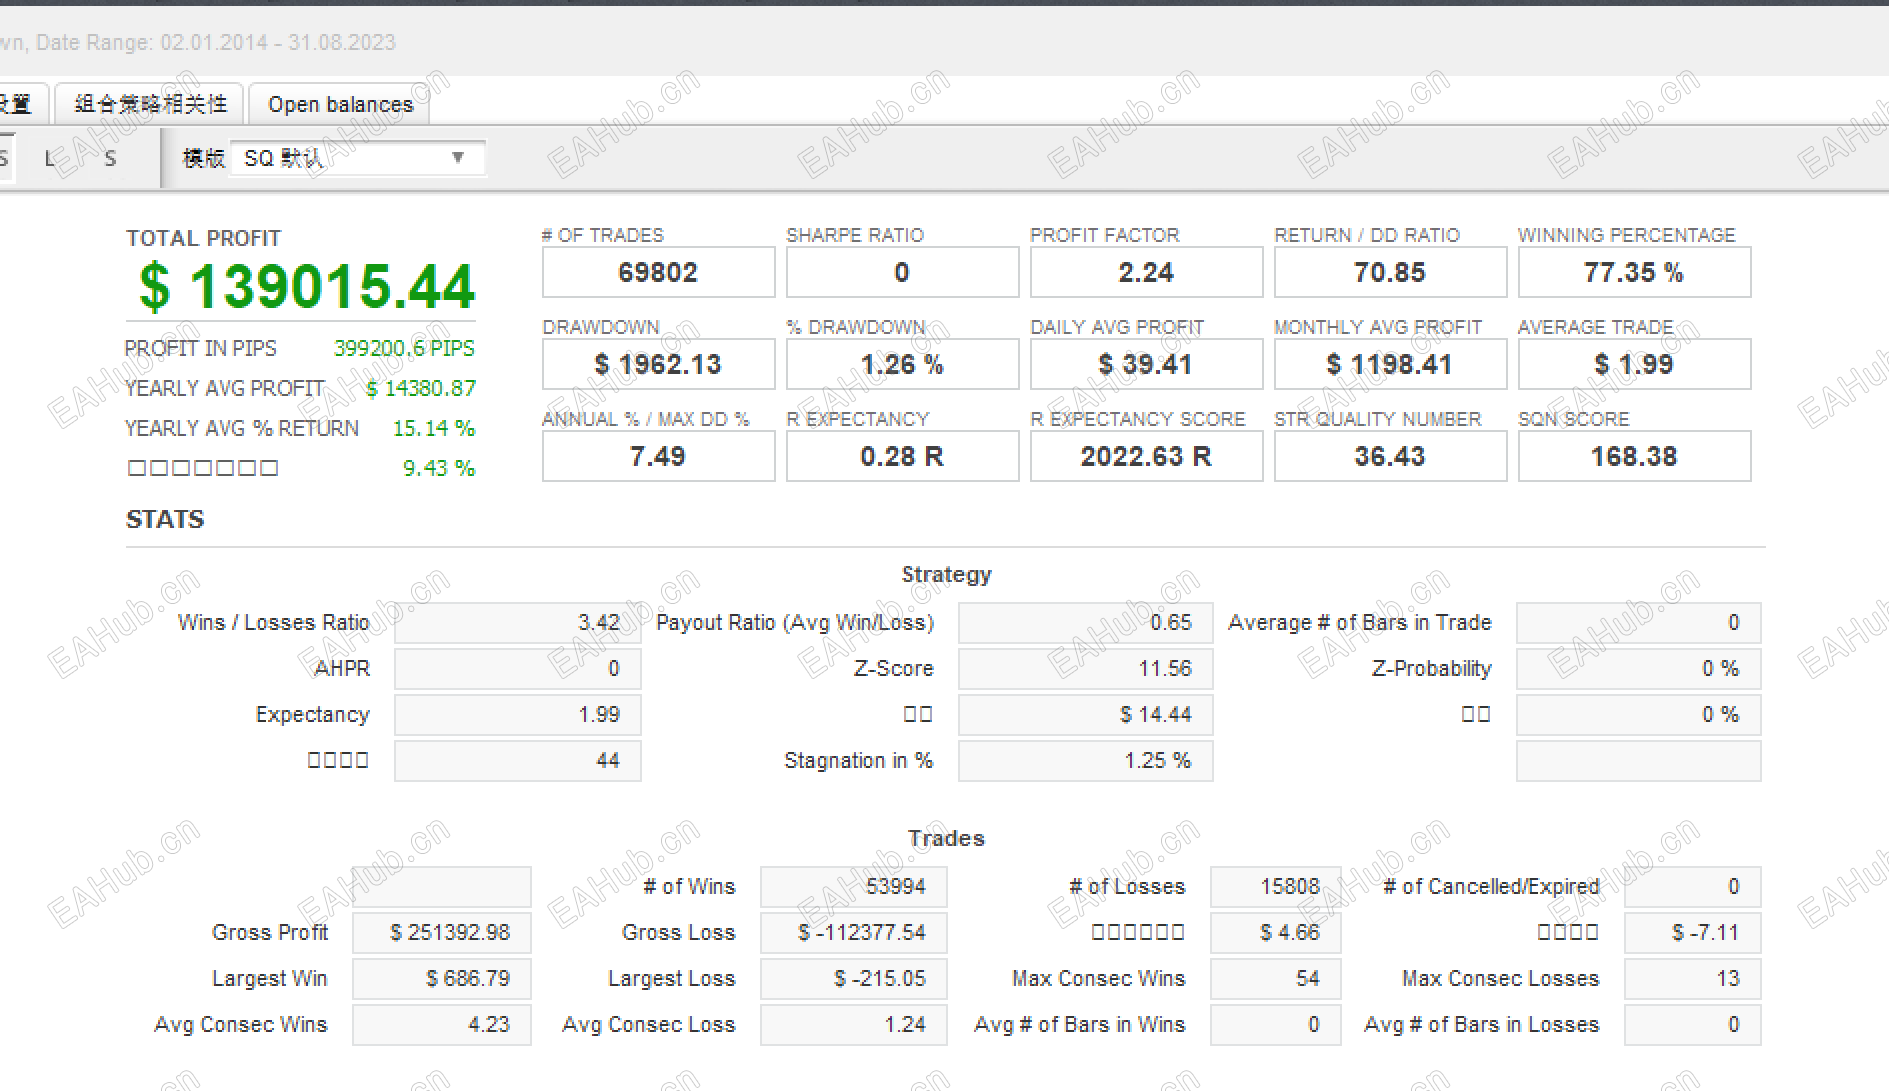
Task: Click the Return / DD Ratio box 70.85
Action: pyautogui.click(x=1390, y=272)
